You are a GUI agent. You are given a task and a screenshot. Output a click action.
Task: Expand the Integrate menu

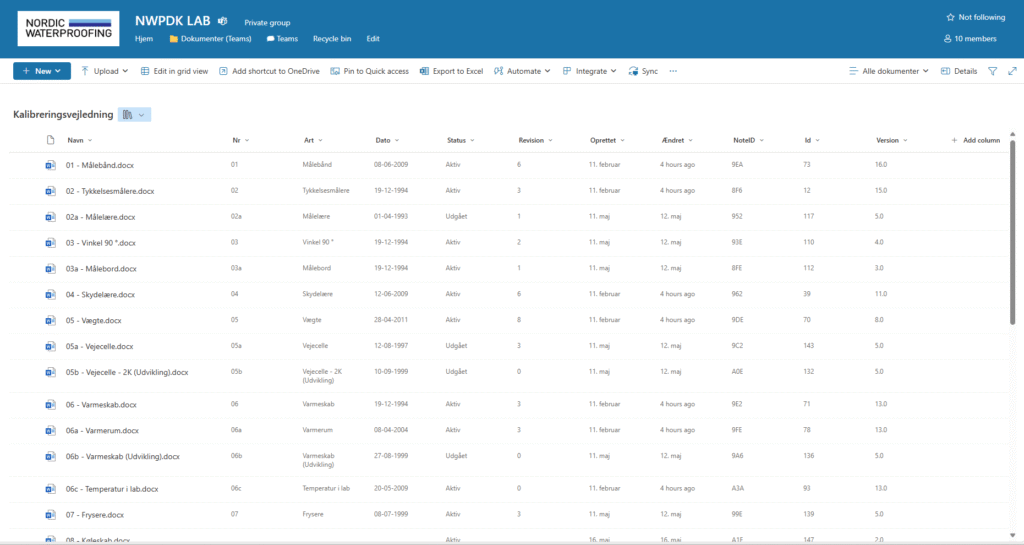[x=590, y=71]
